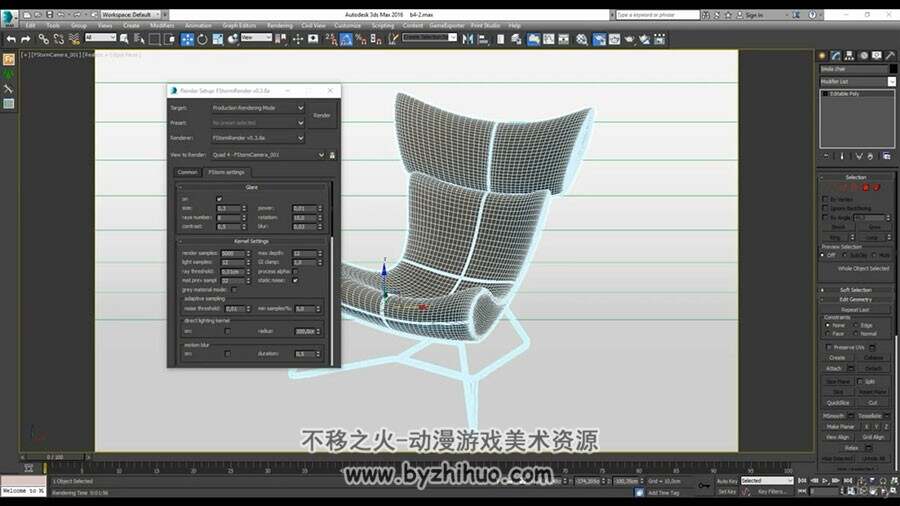This screenshot has width=900, height=506.
Task: Select the Unlink Selection tool
Action: (x=59, y=39)
